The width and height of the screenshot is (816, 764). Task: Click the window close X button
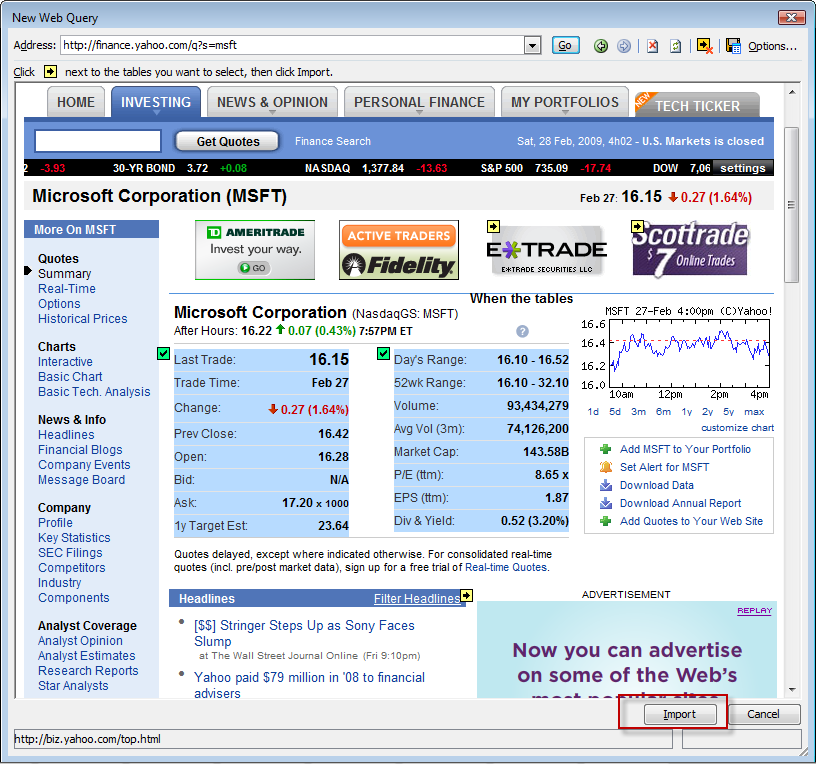(x=791, y=17)
